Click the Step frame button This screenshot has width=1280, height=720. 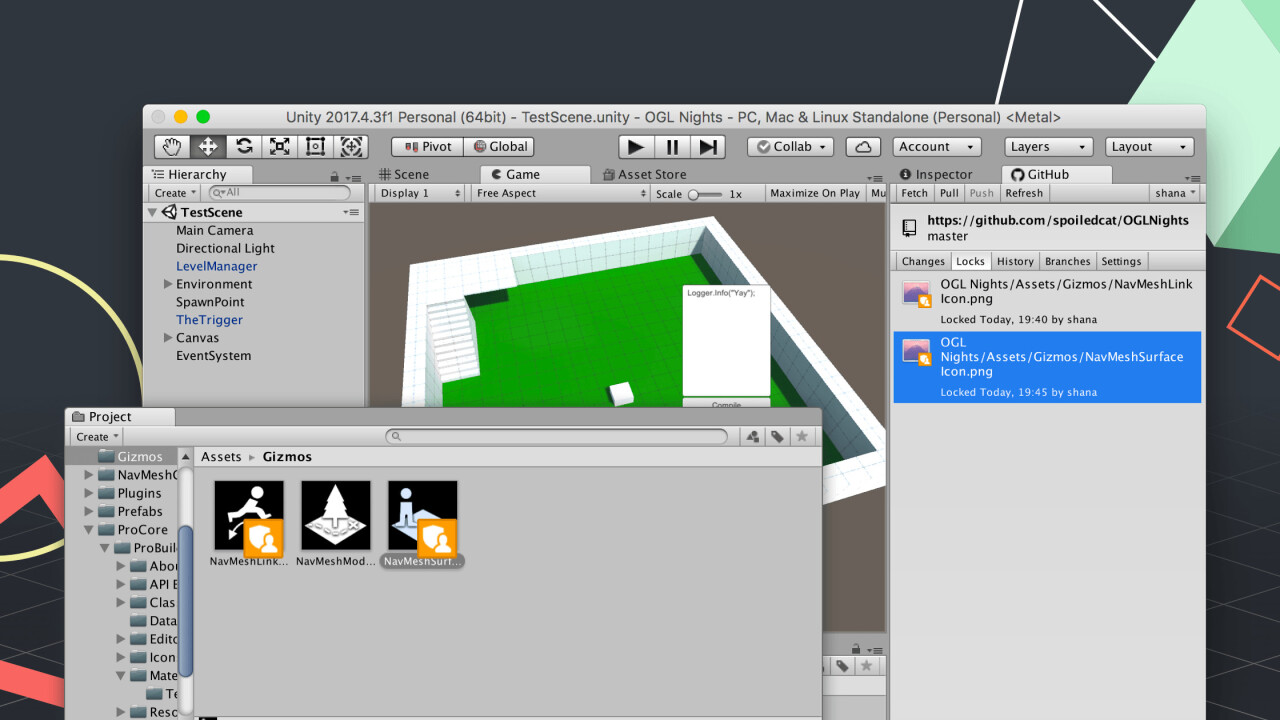coord(708,147)
